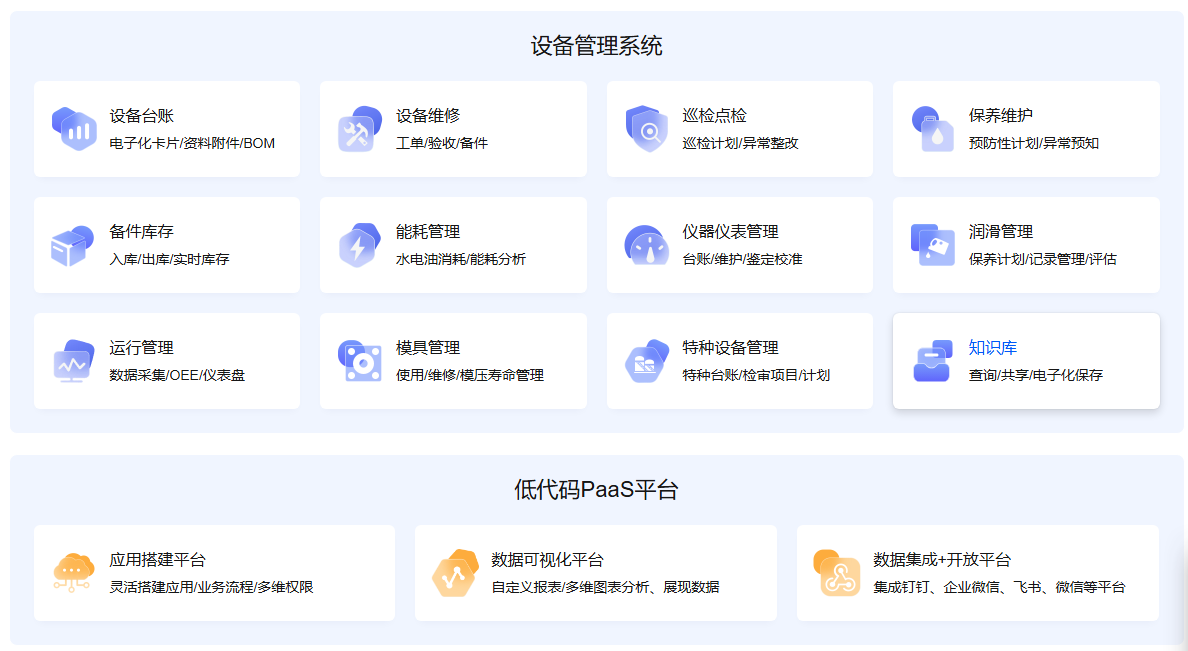Click the 入库/出库/实时库存 description text
The height and width of the screenshot is (651, 1188).
[x=169, y=259]
